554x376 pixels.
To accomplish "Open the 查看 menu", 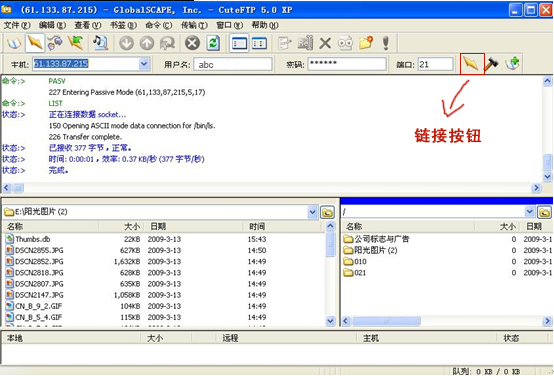I will [87, 25].
